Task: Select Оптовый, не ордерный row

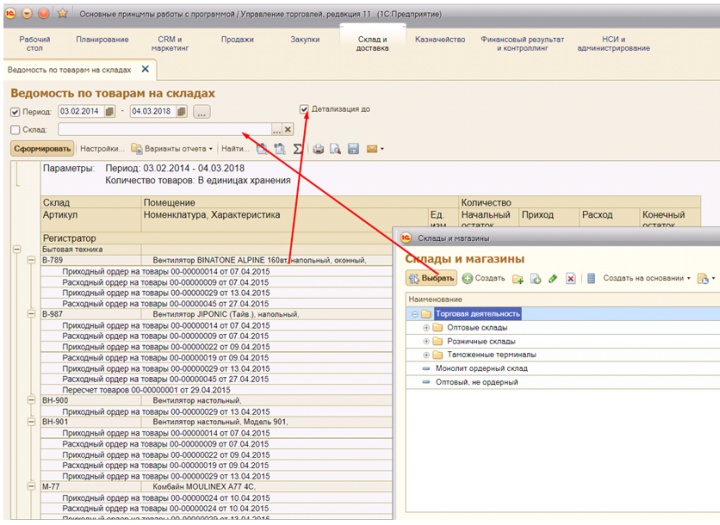Action: tap(563, 382)
